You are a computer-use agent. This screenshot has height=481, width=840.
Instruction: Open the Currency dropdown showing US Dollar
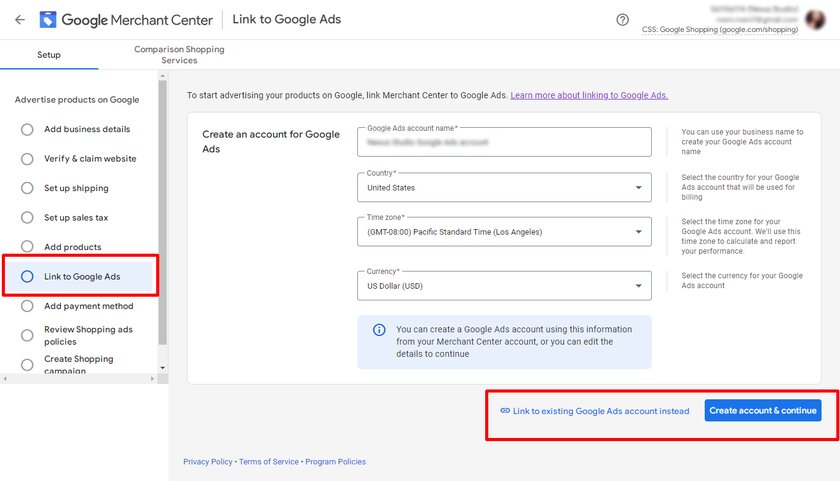(504, 286)
